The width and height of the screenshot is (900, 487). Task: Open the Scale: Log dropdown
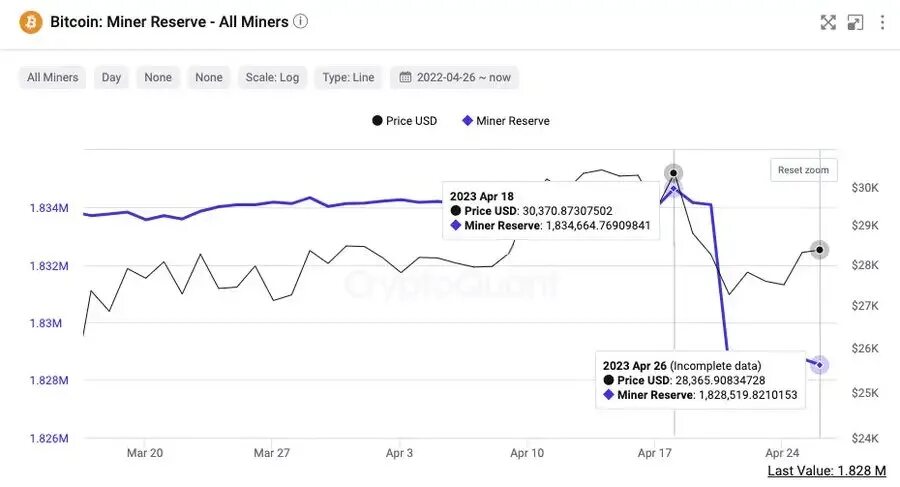click(x=272, y=77)
